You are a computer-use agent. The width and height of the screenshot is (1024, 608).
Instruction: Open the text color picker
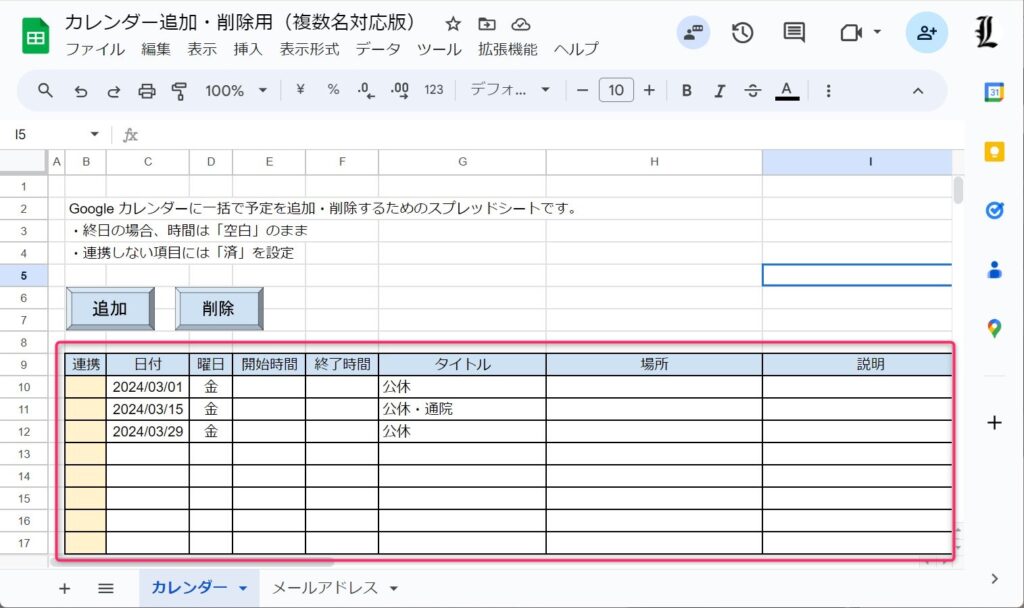pyautogui.click(x=787, y=91)
